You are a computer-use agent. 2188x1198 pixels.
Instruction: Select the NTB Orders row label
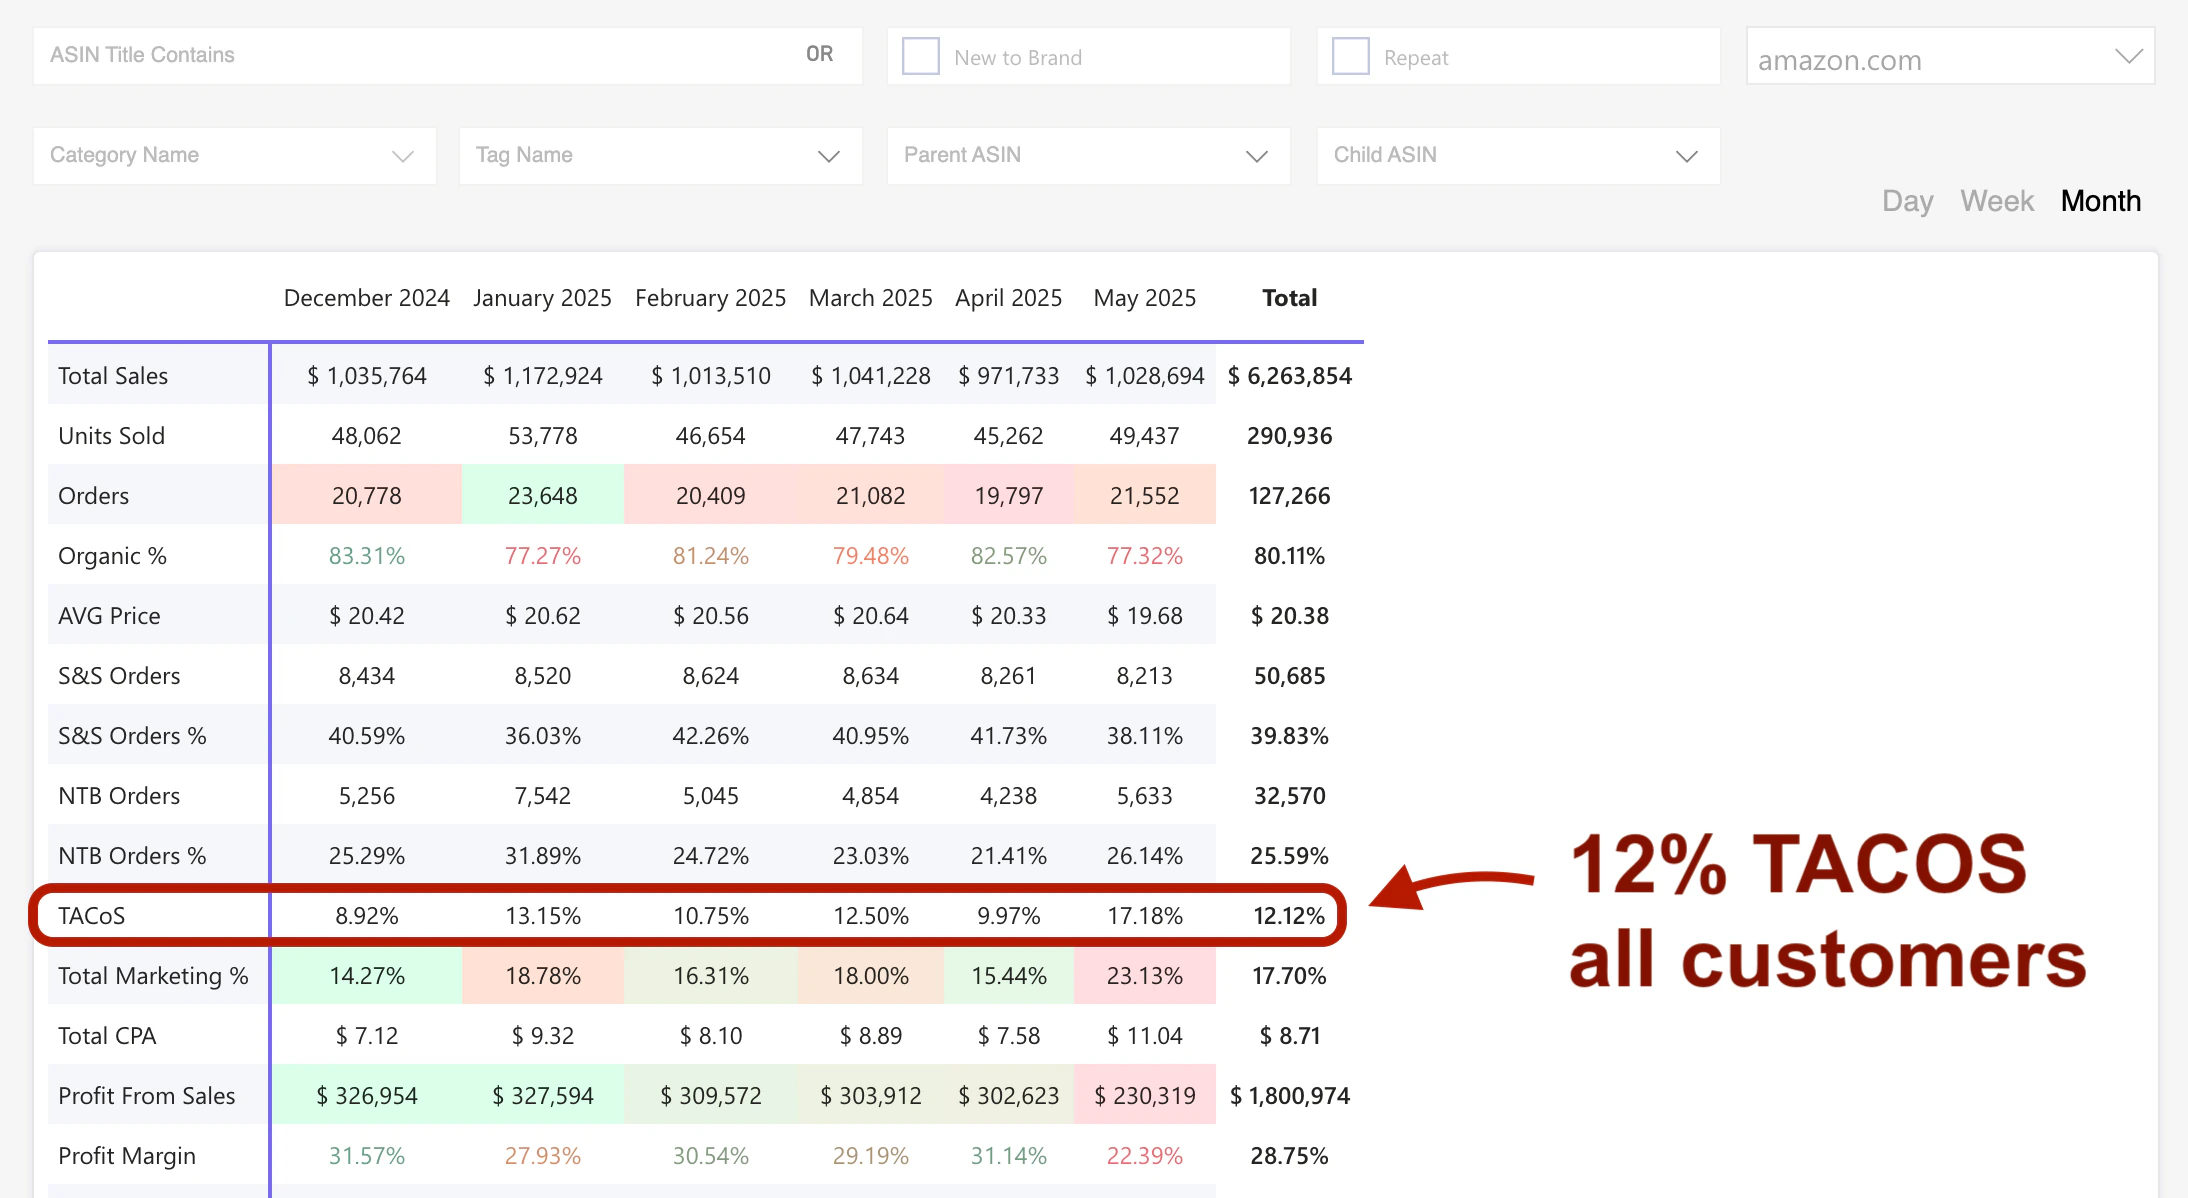(x=119, y=796)
